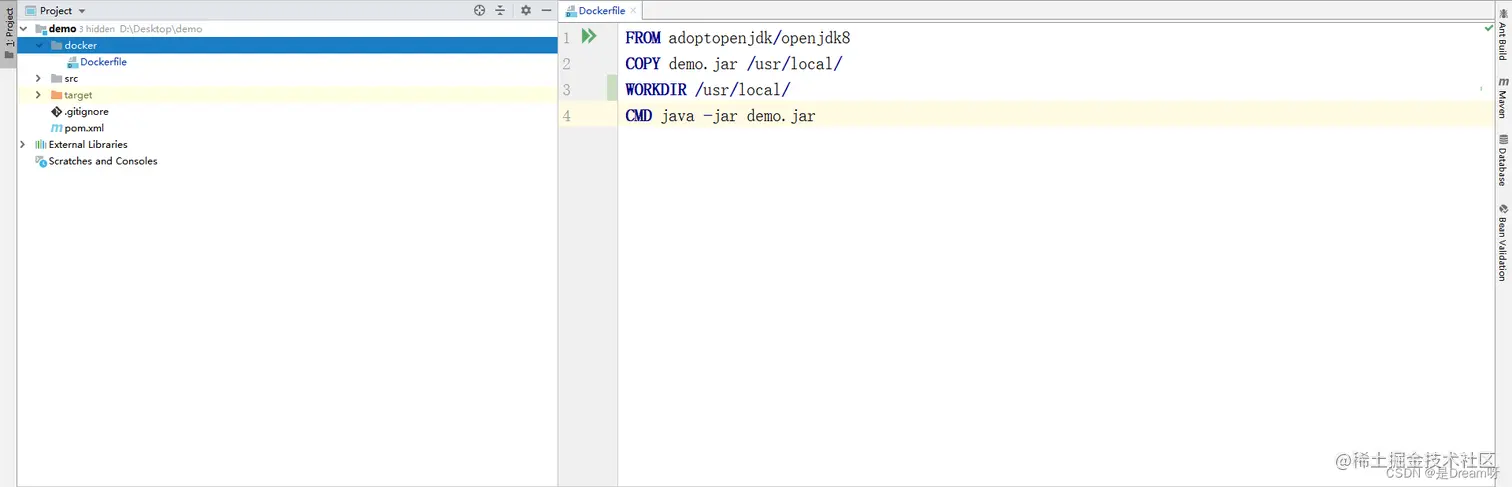Viewport: 1512px width, 487px height.
Task: Open the Bean Validation tool window
Action: point(1502,244)
